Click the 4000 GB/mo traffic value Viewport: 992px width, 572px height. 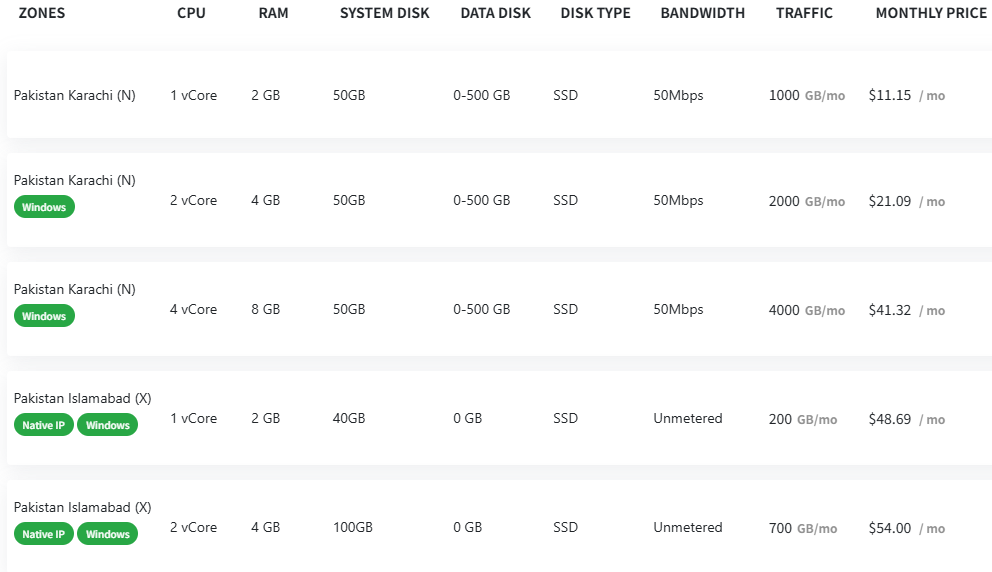point(807,310)
